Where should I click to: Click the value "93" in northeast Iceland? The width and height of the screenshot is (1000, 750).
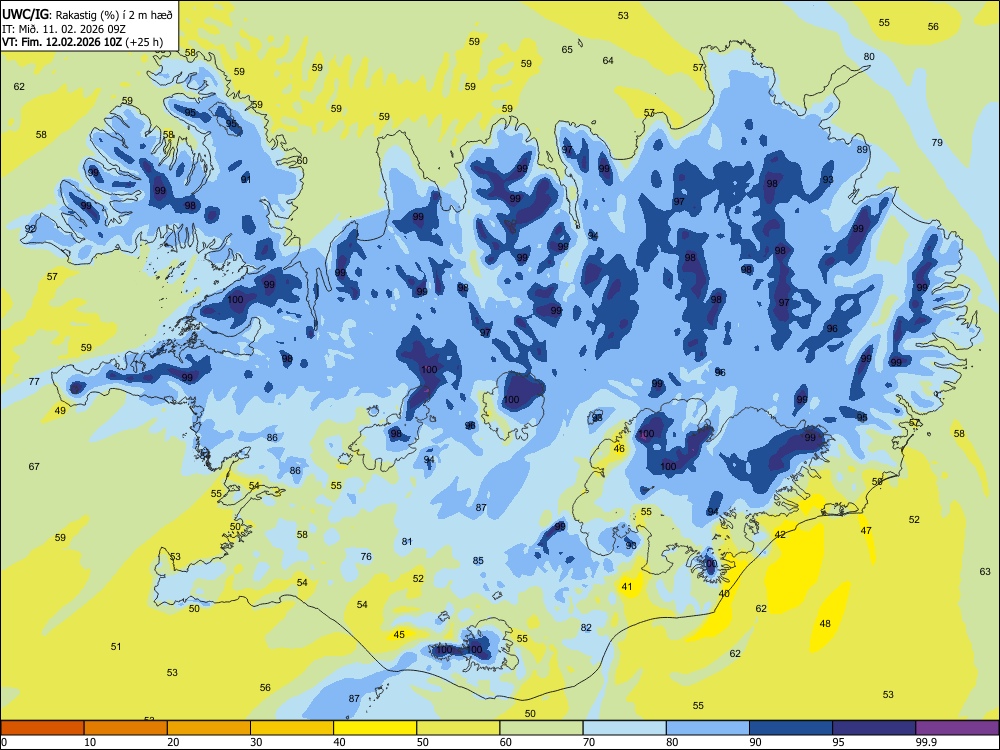(x=828, y=180)
